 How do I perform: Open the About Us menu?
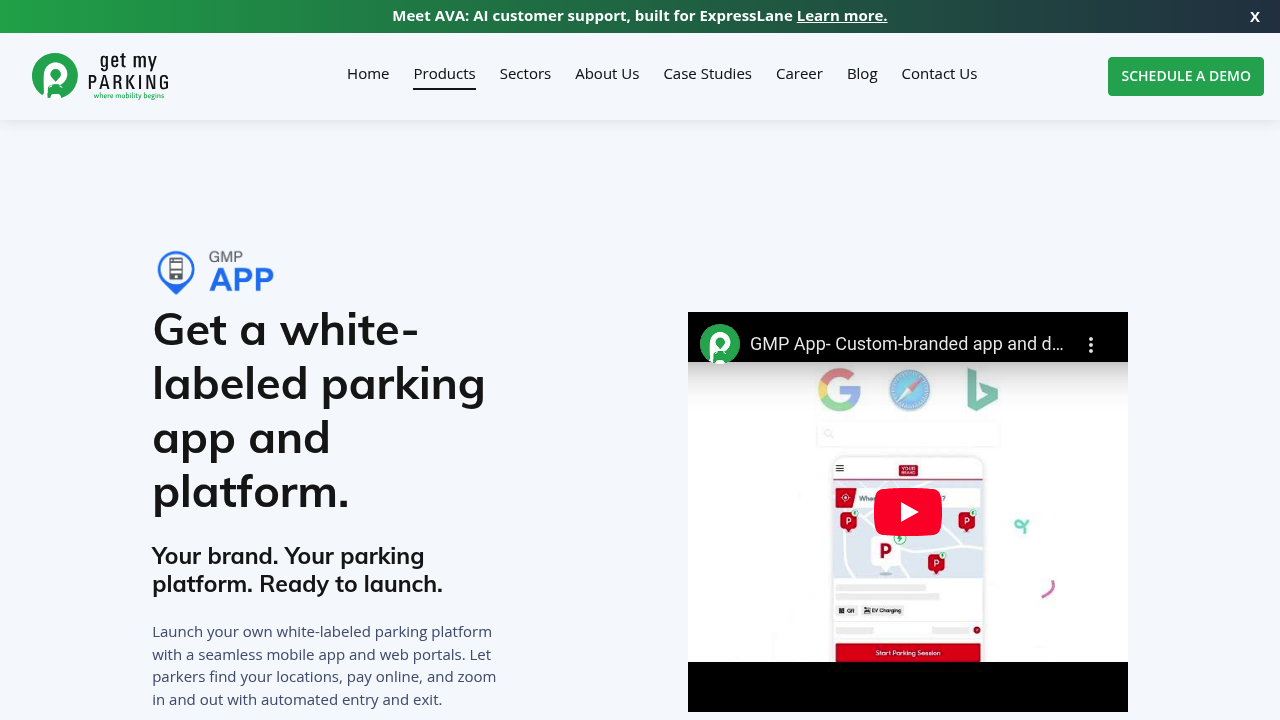[607, 74]
